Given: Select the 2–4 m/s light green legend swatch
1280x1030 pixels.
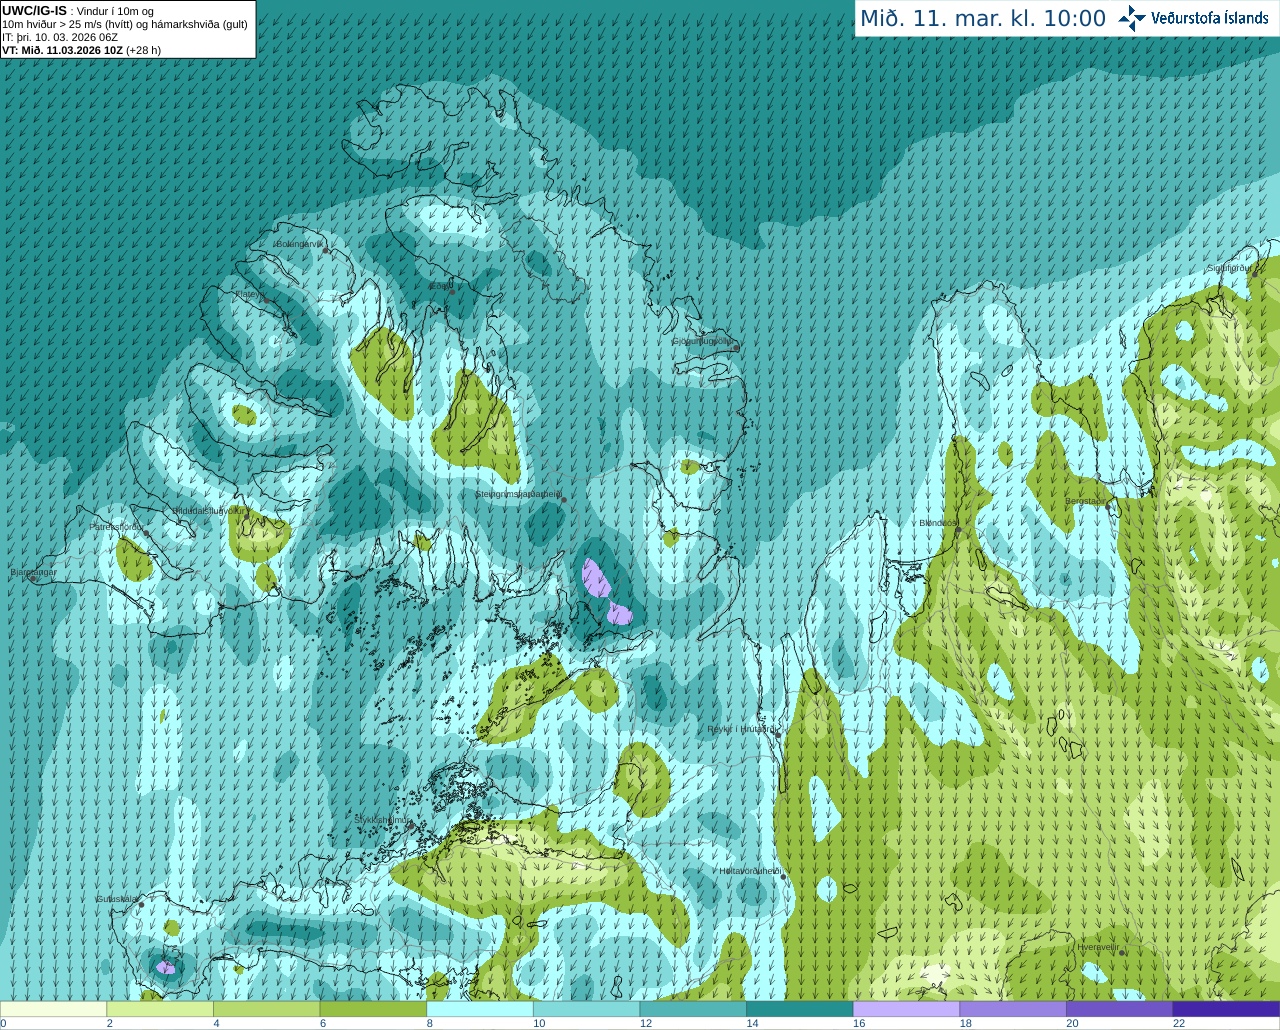Looking at the screenshot, I should pyautogui.click(x=160, y=1009).
